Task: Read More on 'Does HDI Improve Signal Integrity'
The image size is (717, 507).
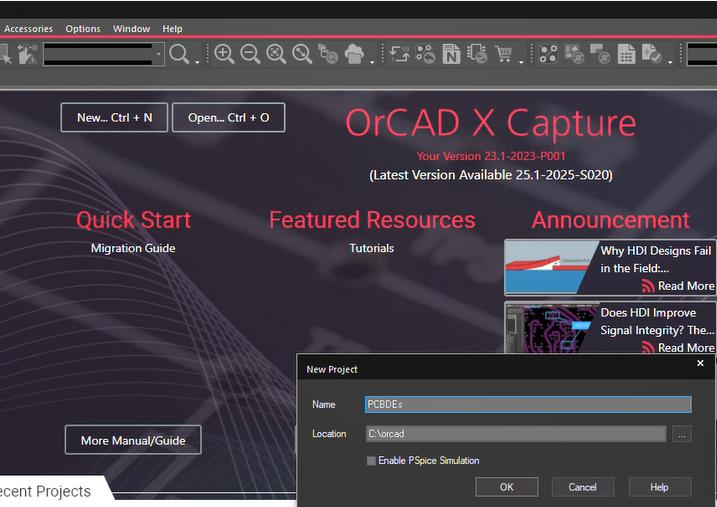Action: coord(679,347)
